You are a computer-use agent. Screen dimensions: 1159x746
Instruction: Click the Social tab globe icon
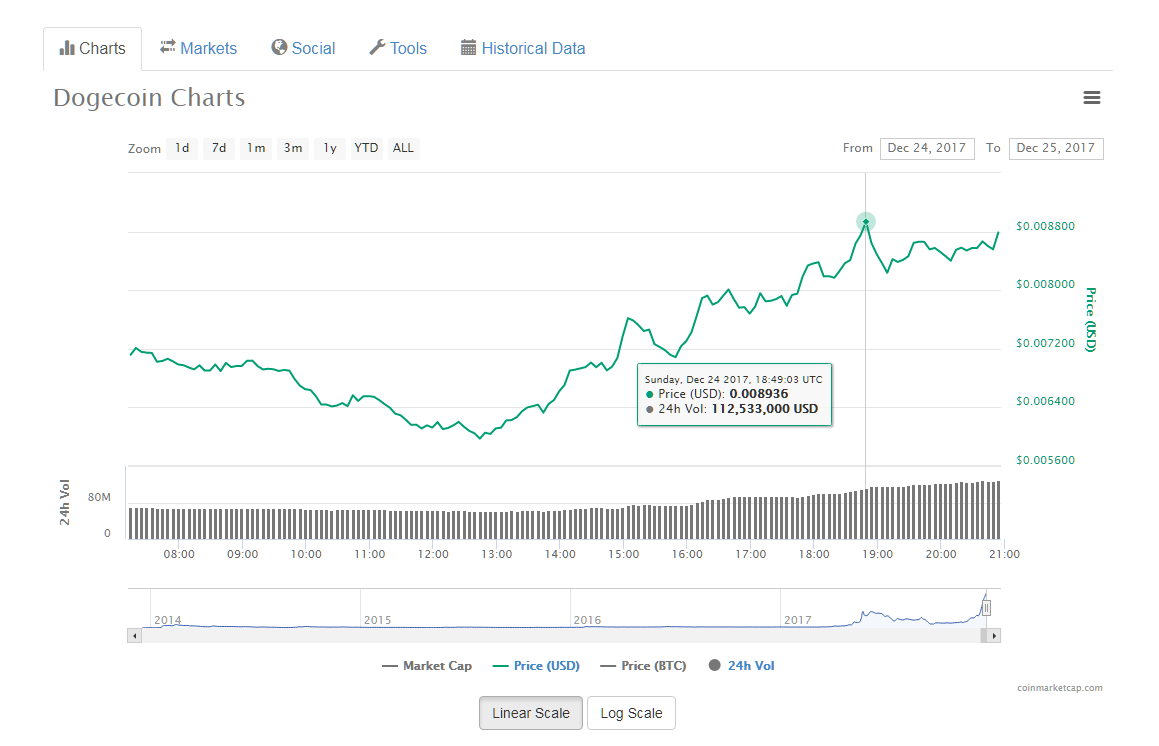point(279,48)
